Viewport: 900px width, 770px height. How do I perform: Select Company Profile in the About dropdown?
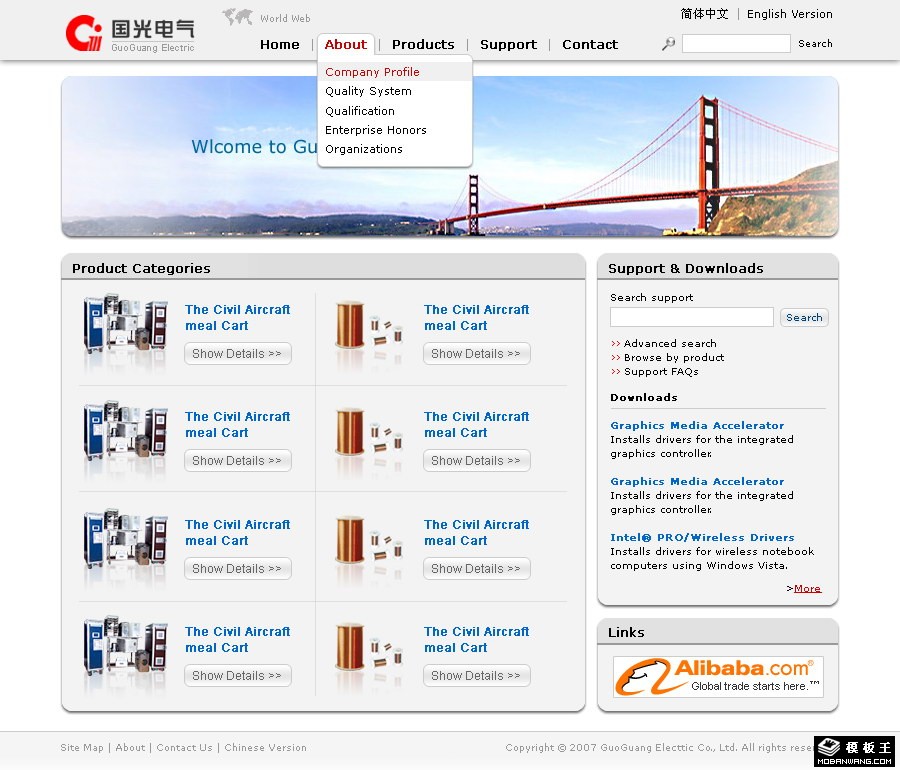pos(395,72)
